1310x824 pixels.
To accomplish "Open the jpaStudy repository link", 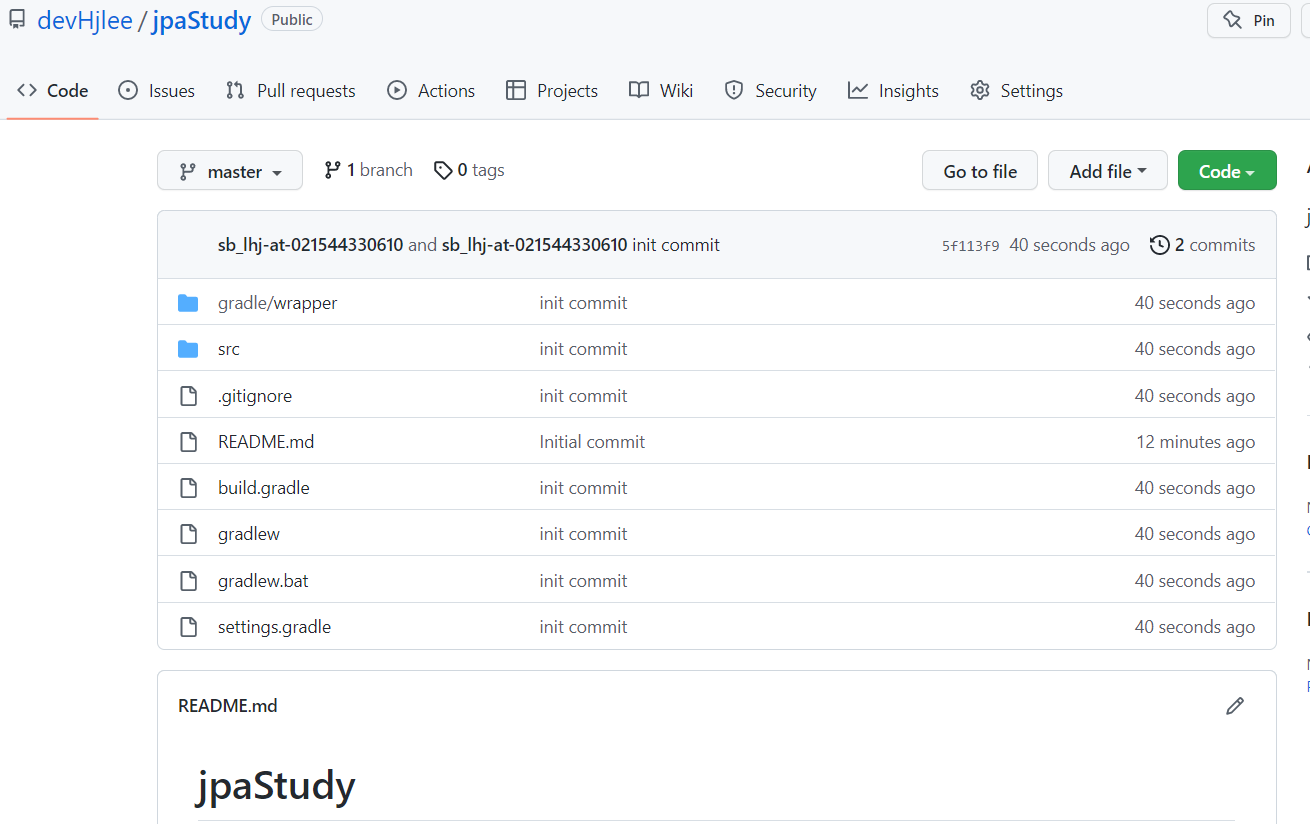I will [201, 20].
